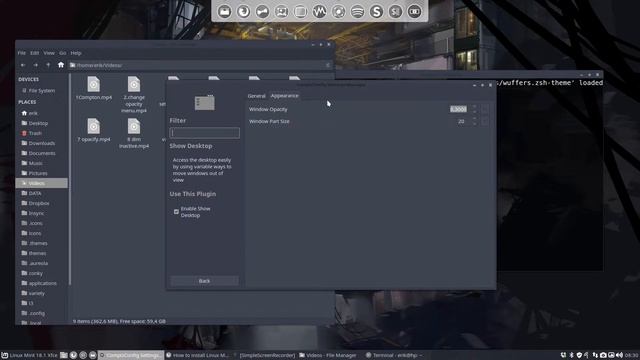Increase Window Part Size with the up arrow
The height and width of the screenshot is (360, 640).
(474, 119)
